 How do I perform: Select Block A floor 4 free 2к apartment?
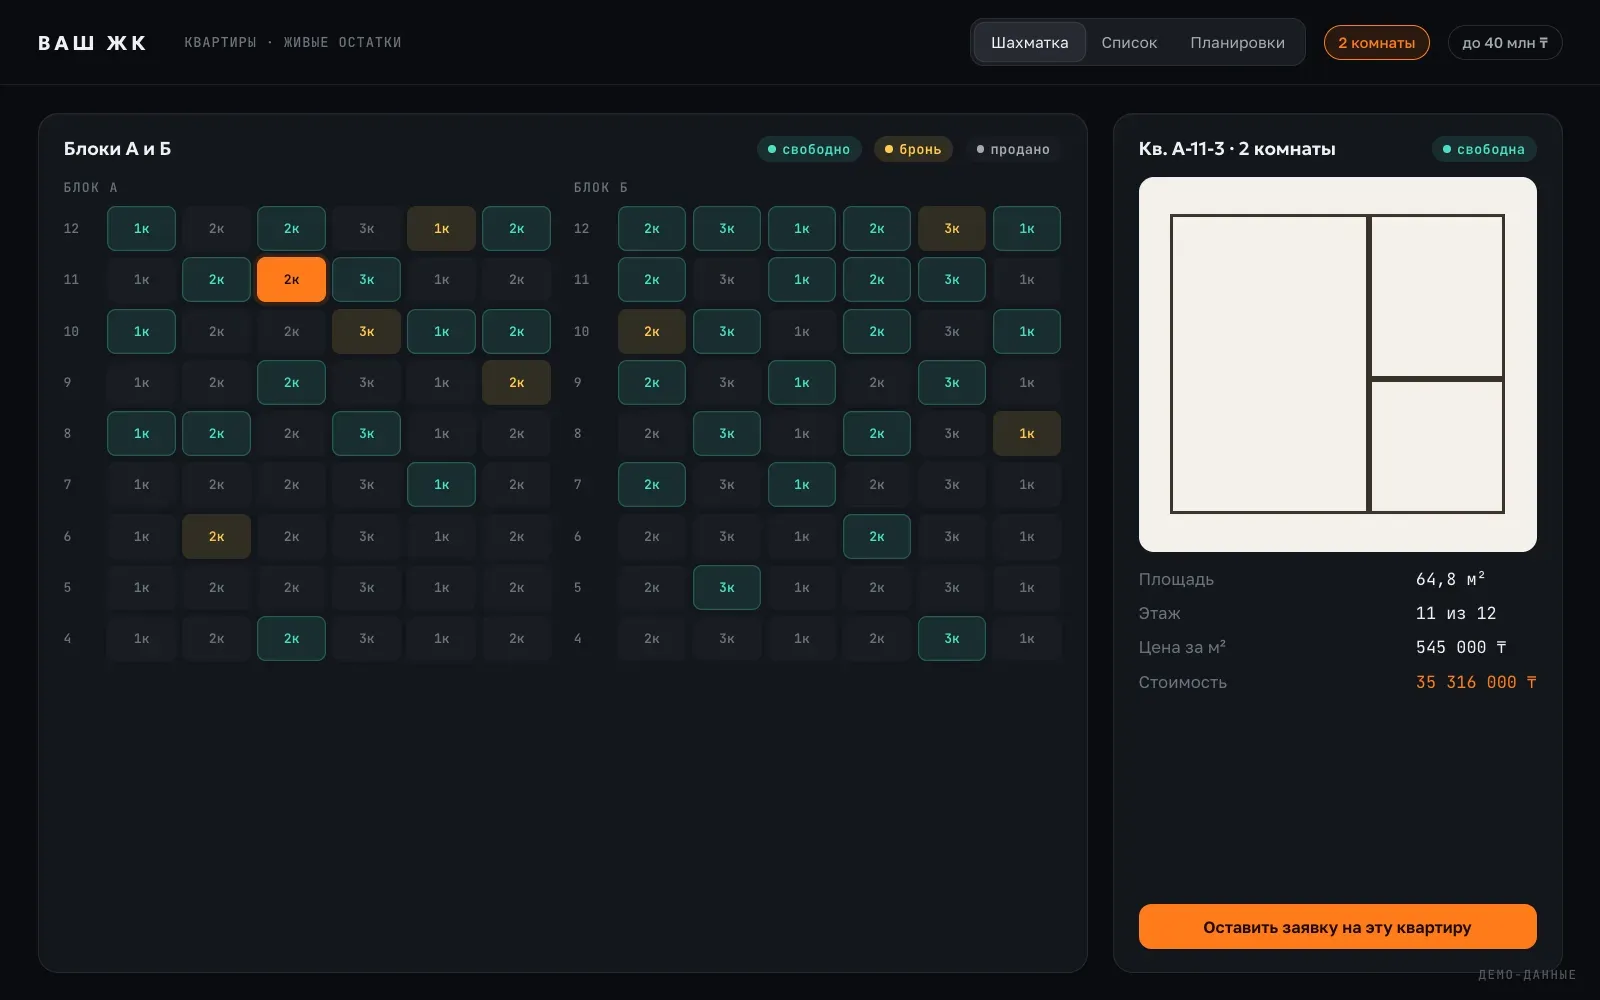click(x=291, y=638)
